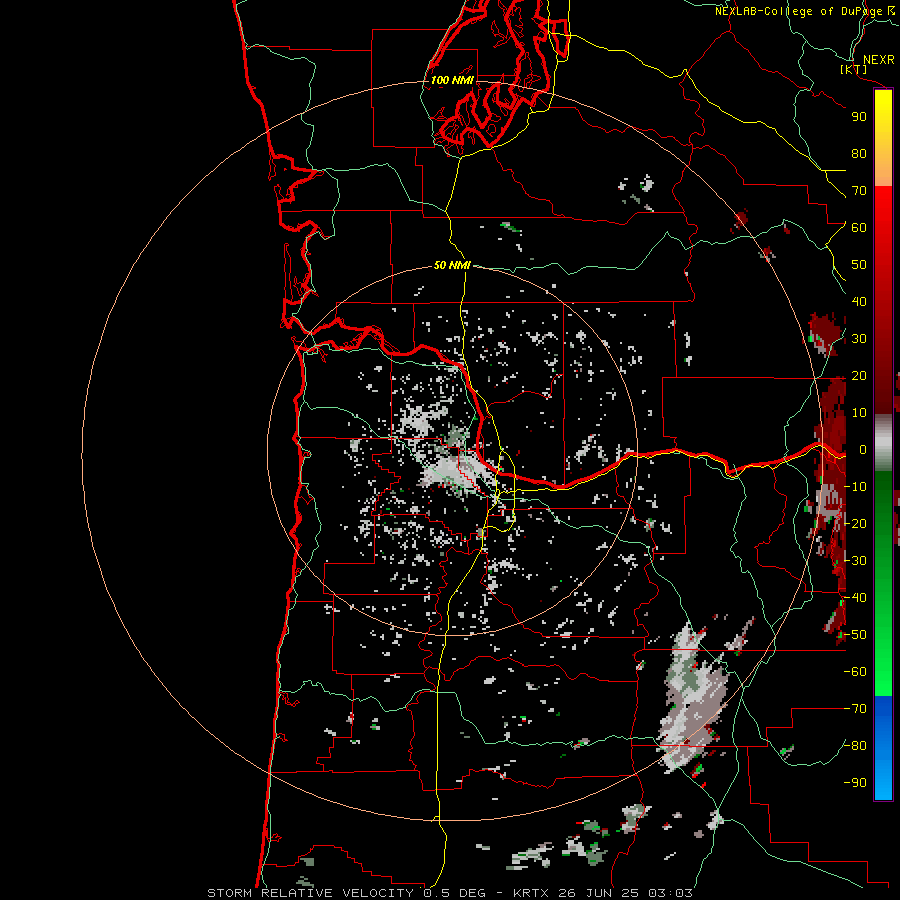Click the 100 NMI range ring label
The image size is (900, 900).
click(x=452, y=80)
